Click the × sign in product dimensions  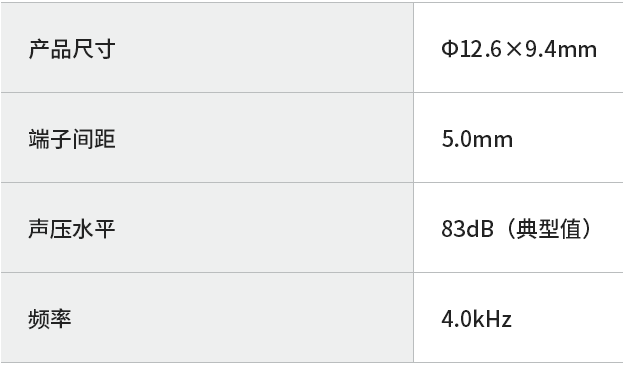coord(515,50)
